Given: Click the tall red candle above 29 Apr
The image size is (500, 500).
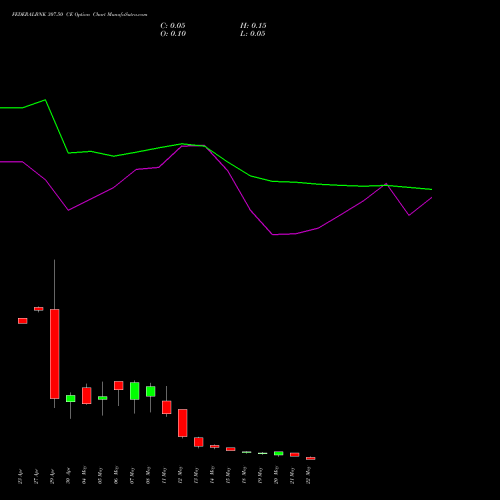Looking at the screenshot, I should click(x=55, y=354).
